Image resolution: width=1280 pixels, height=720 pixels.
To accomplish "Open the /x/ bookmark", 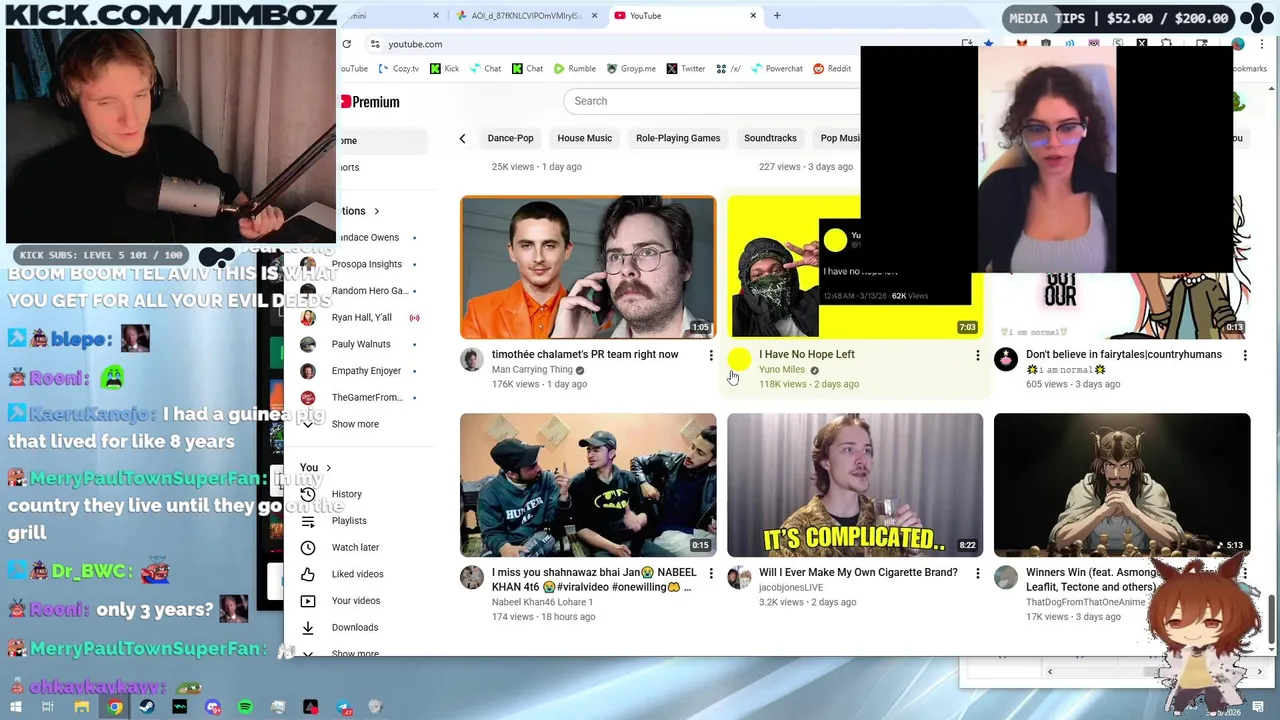I will [x=728, y=69].
